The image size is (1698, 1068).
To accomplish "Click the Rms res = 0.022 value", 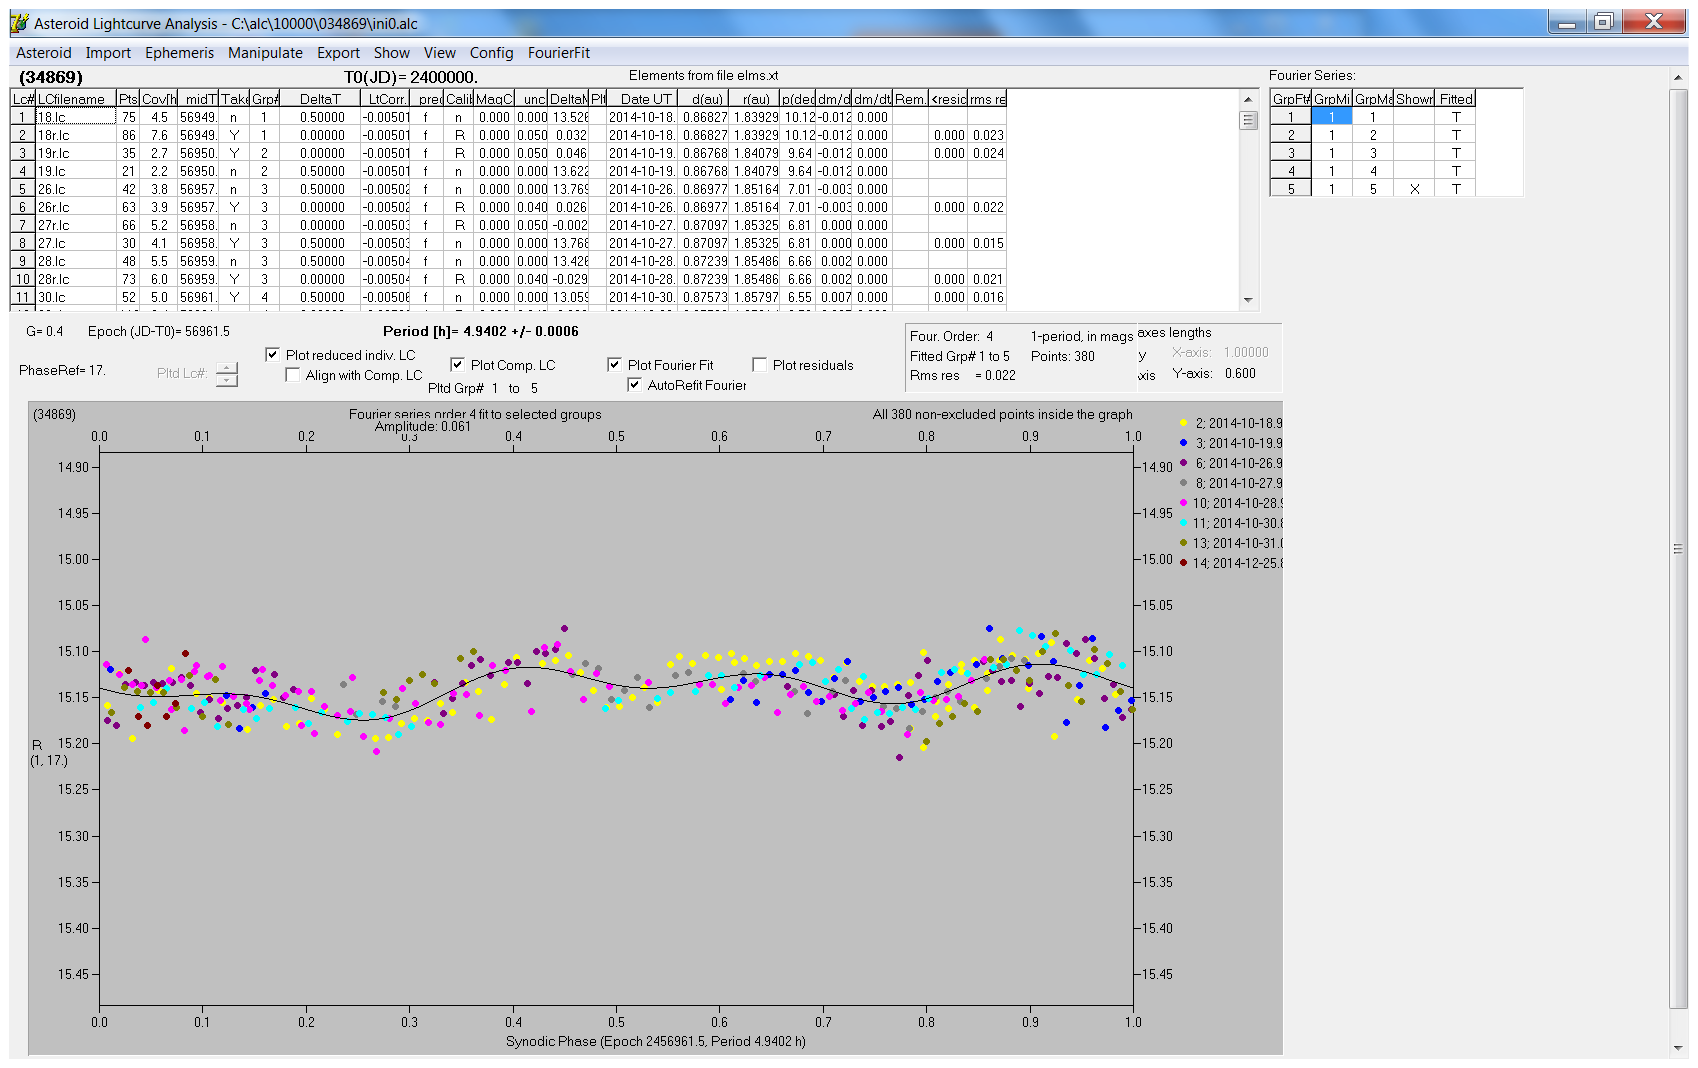I will (x=963, y=376).
